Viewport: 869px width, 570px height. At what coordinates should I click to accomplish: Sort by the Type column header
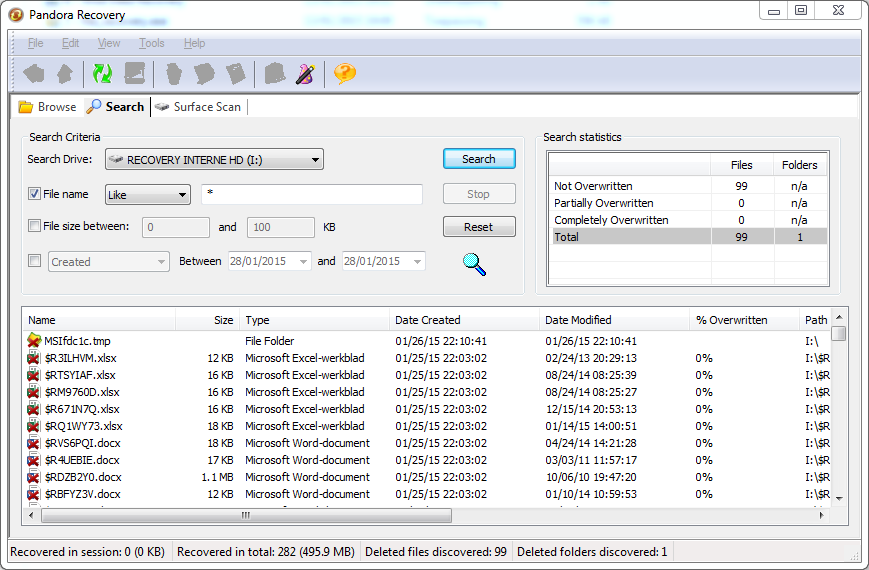click(314, 320)
